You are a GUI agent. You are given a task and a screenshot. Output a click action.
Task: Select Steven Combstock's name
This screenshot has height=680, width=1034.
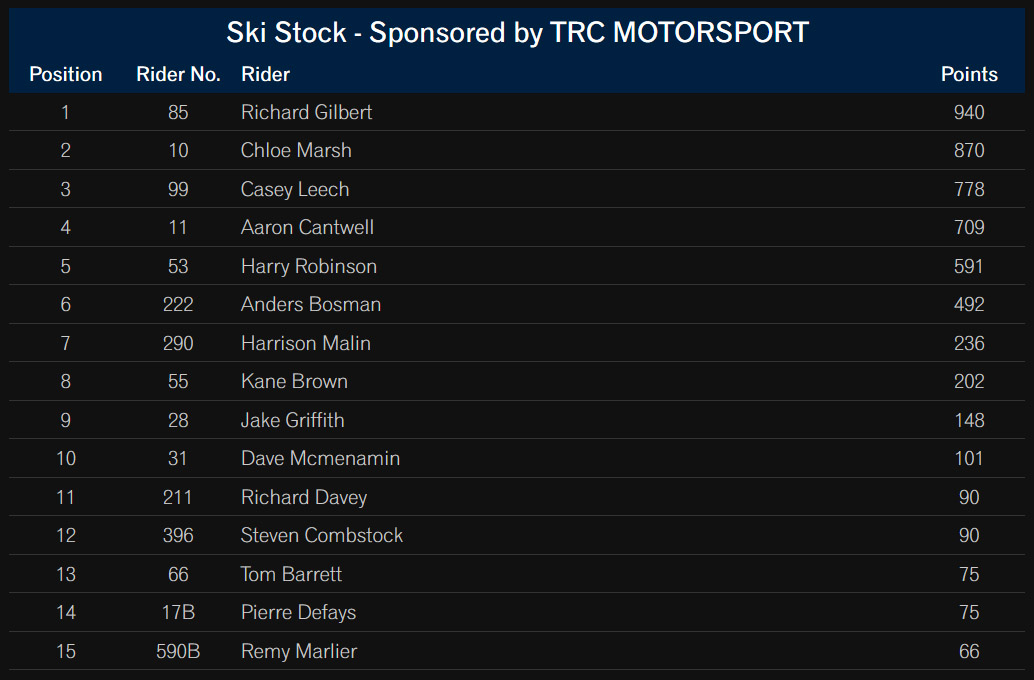[321, 536]
